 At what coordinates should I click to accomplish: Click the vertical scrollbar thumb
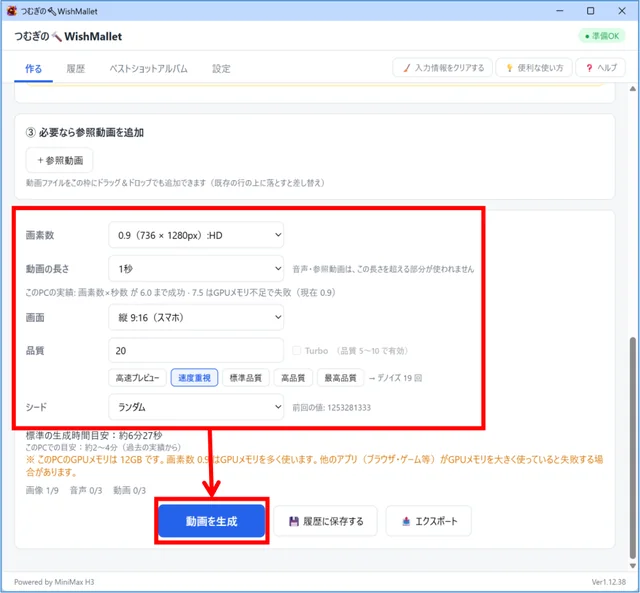[633, 447]
